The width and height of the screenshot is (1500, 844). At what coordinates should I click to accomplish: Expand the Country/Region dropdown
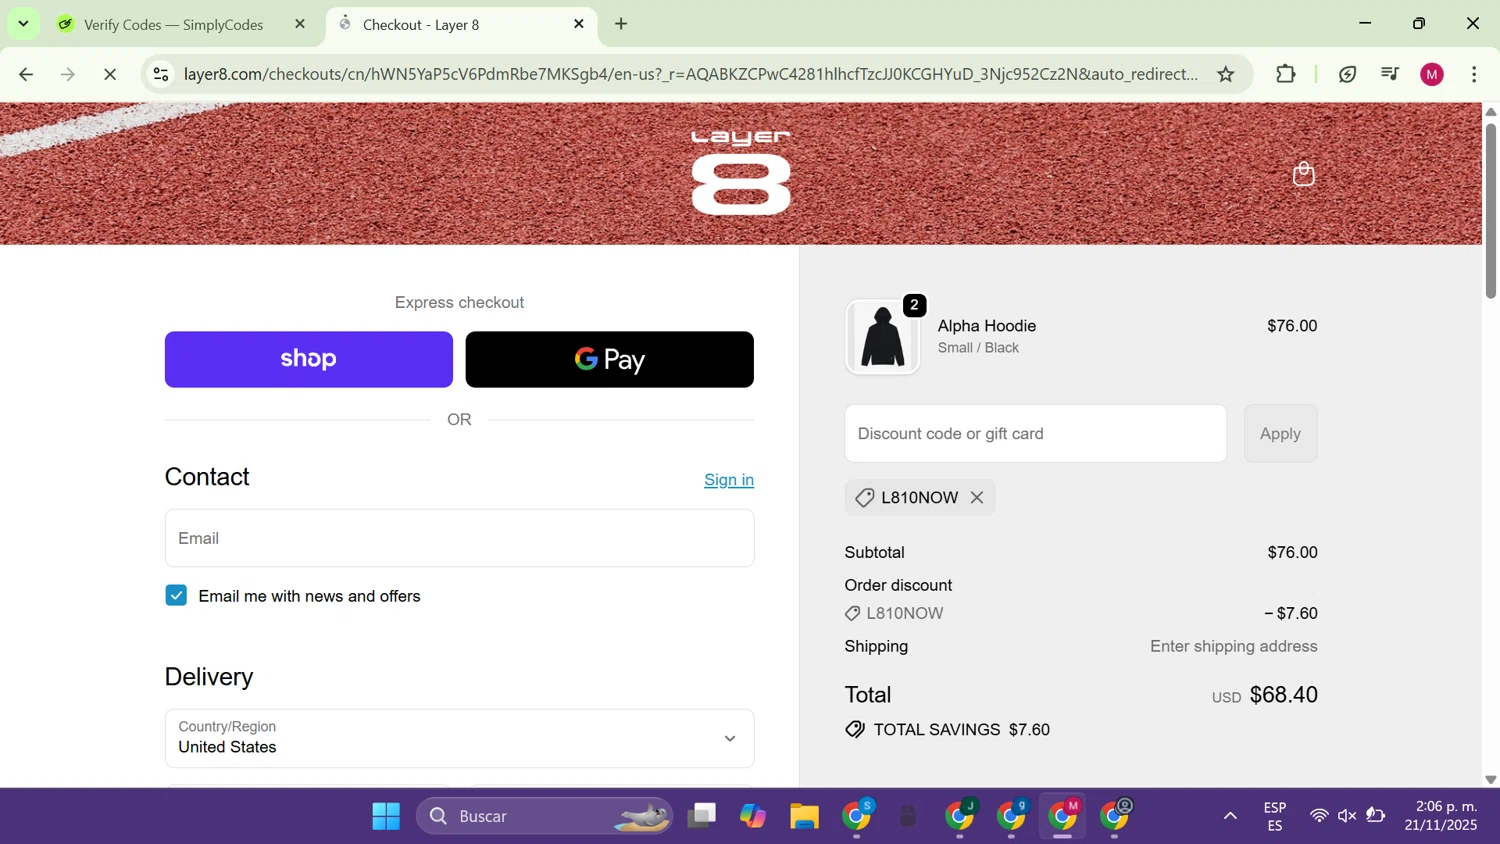(460, 738)
